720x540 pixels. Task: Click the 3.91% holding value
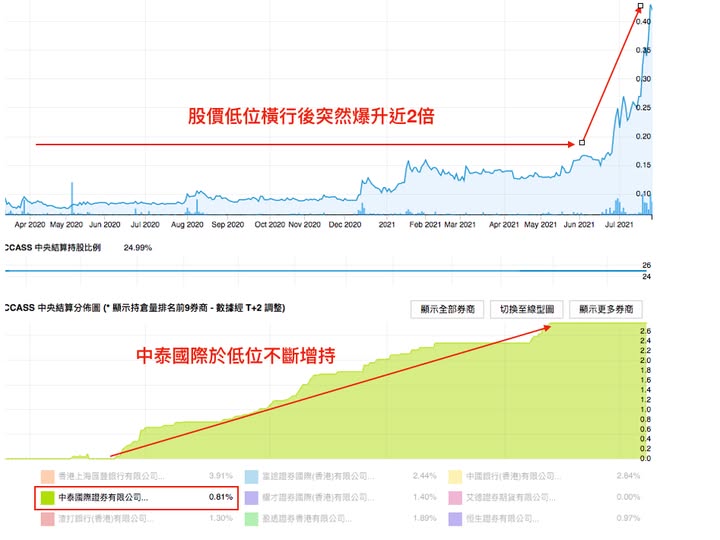pyautogui.click(x=221, y=476)
